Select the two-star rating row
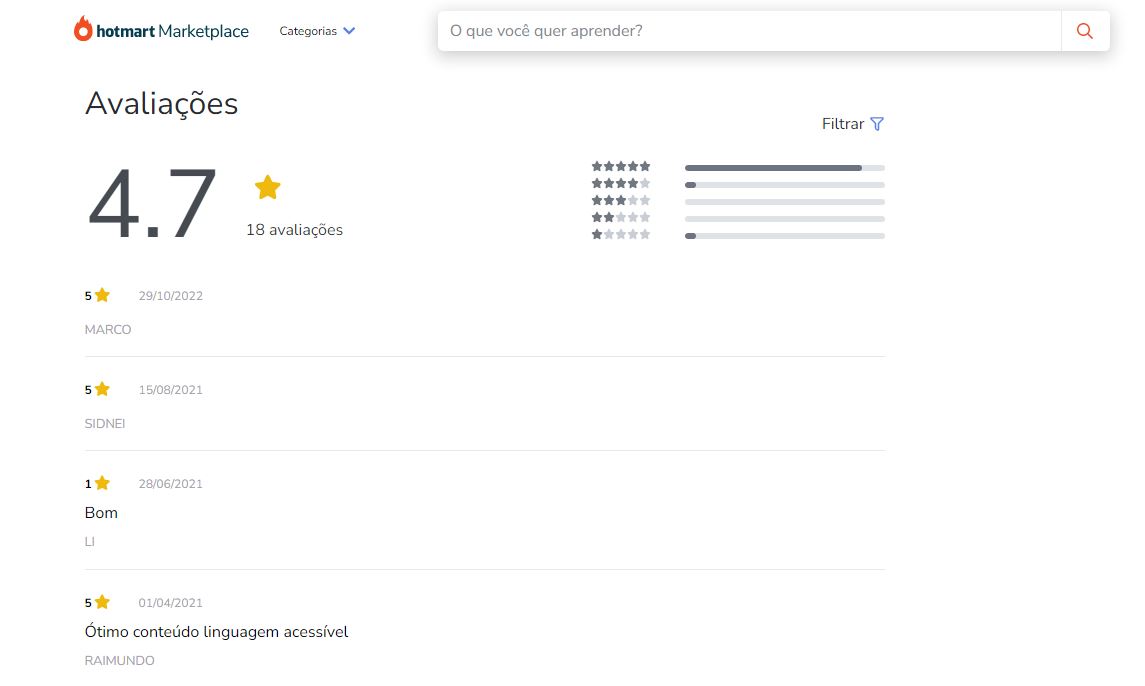This screenshot has height=686, width=1145. 621,218
